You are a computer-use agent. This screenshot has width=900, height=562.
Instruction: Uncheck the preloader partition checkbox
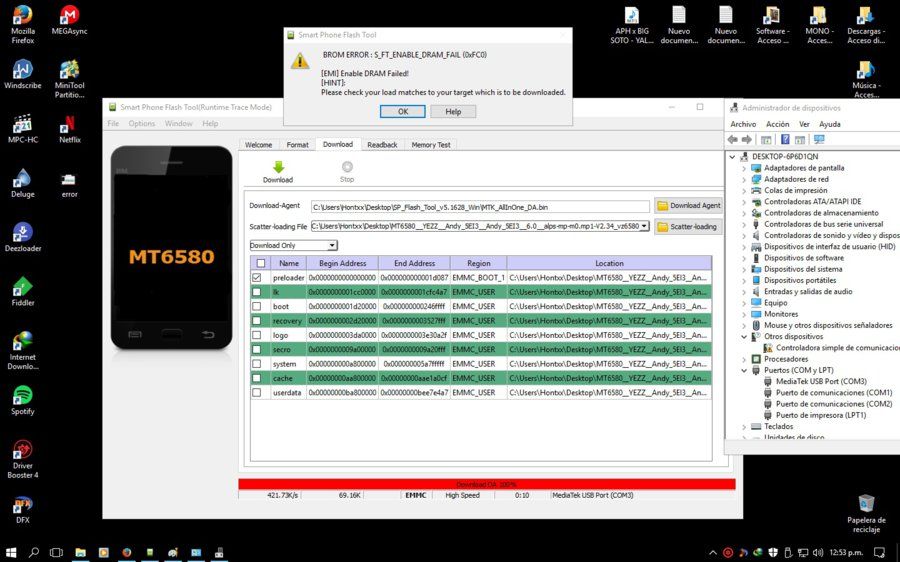coord(257,277)
